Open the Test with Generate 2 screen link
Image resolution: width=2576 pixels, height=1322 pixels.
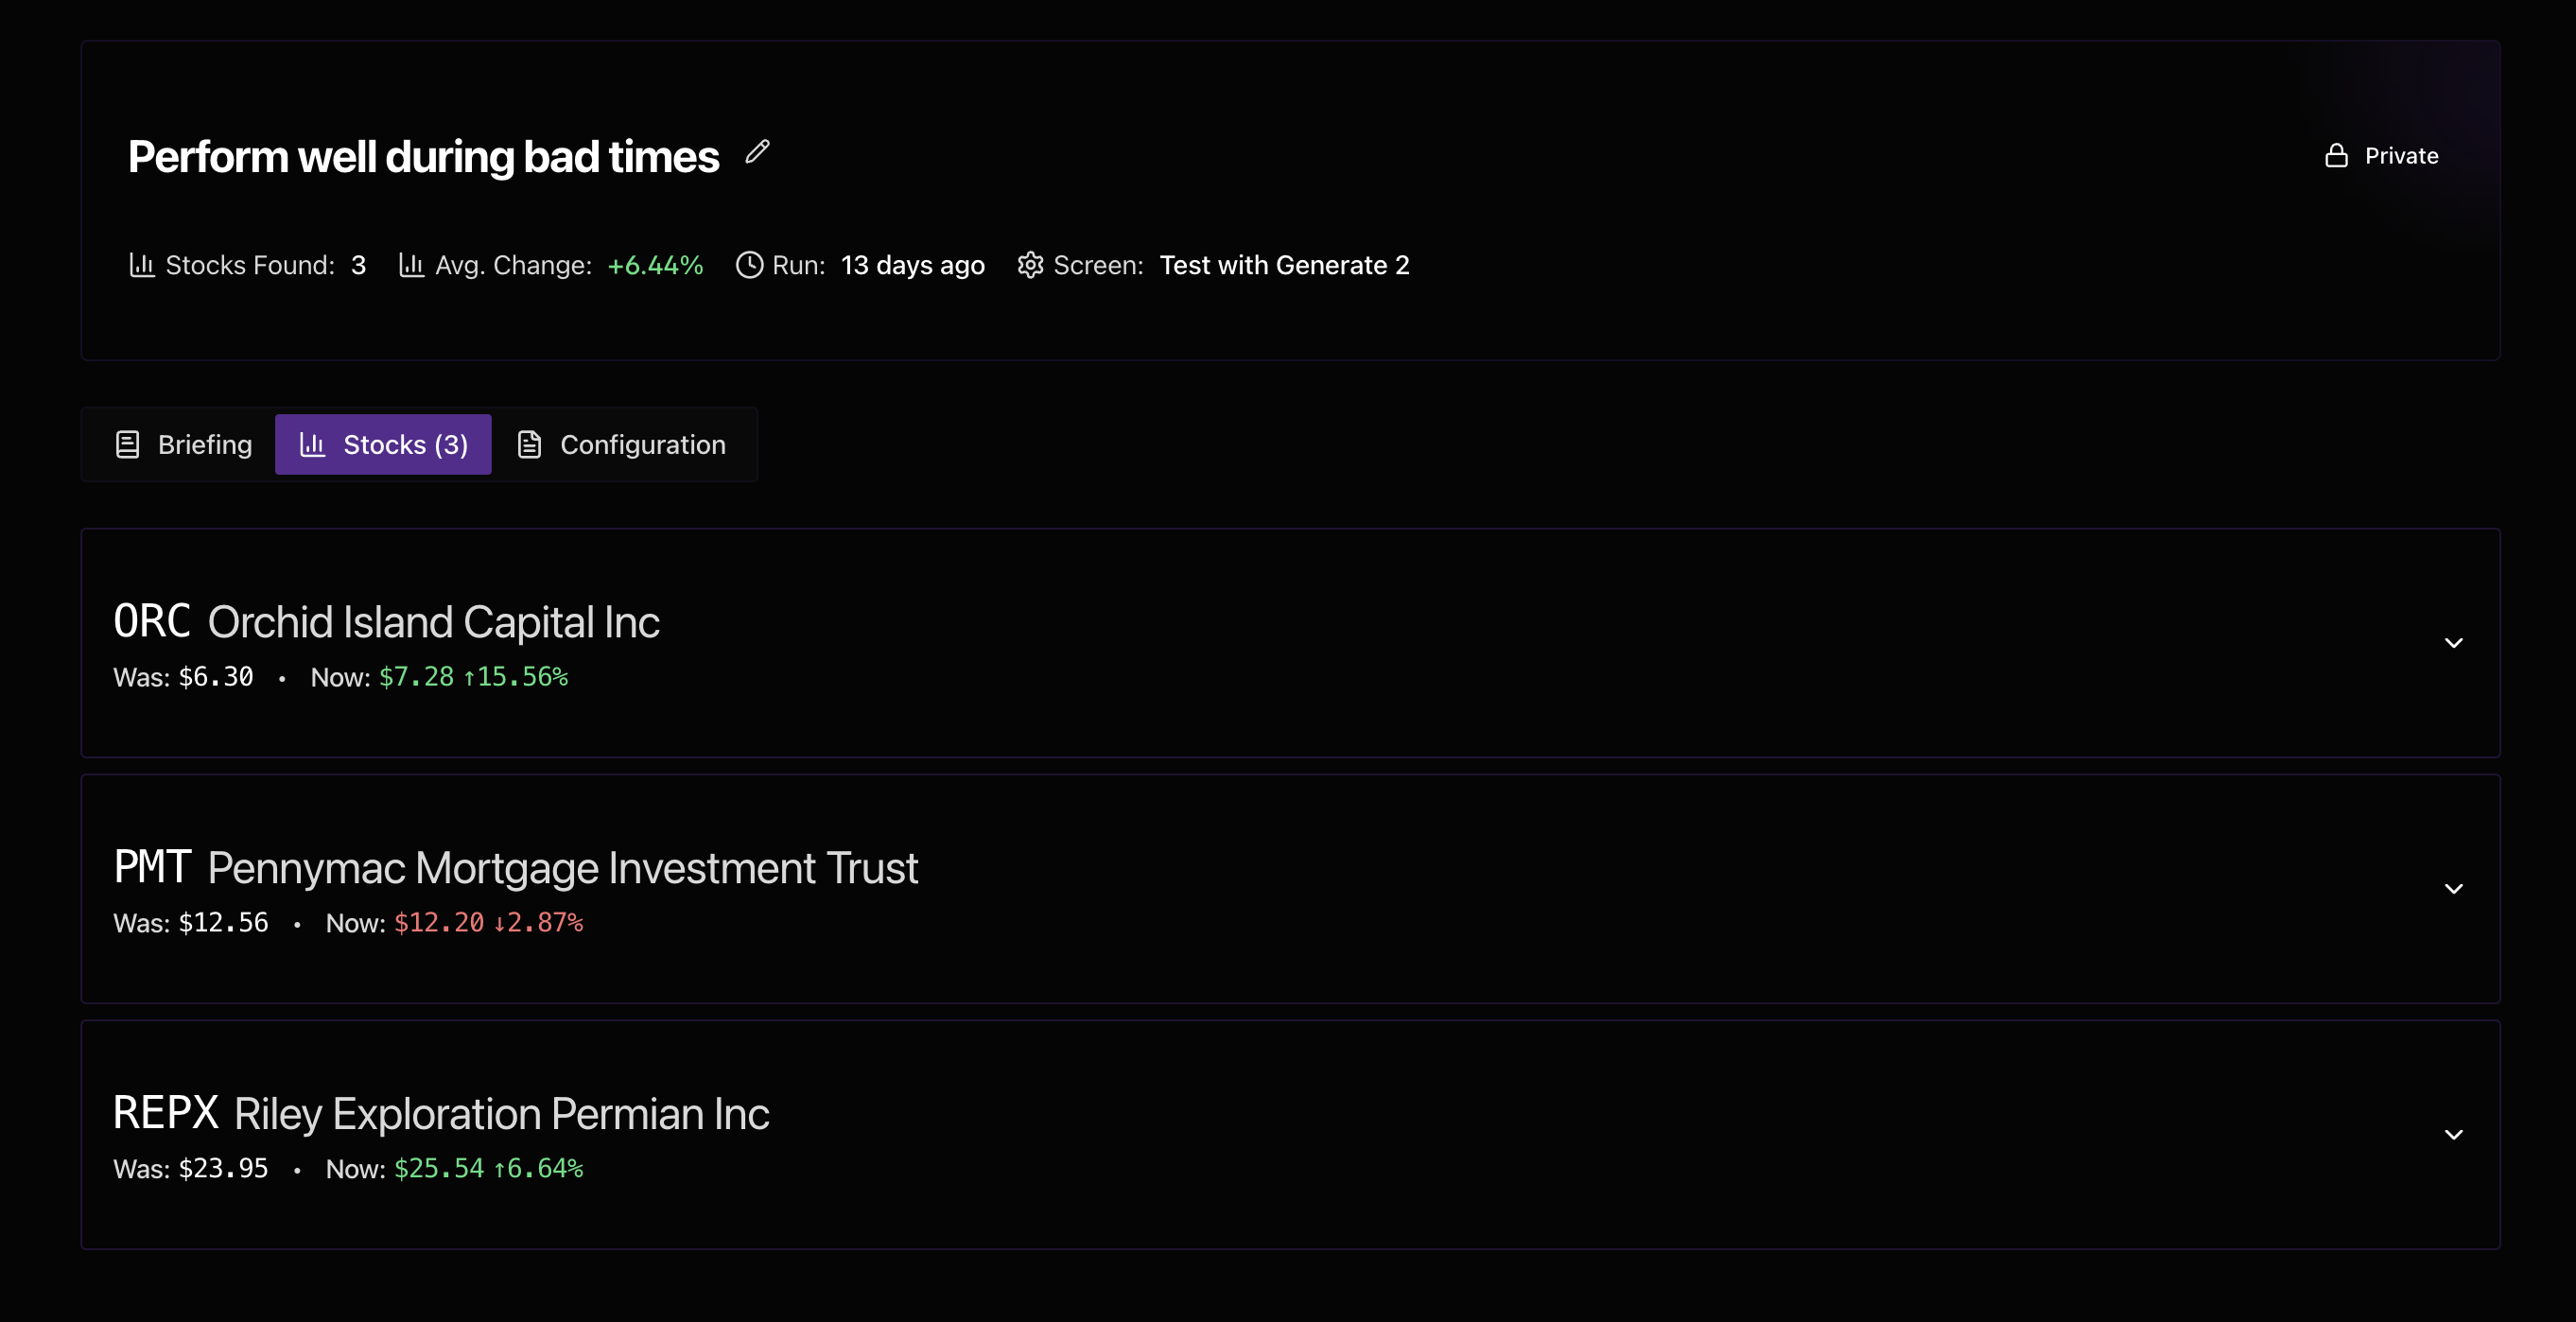(1284, 266)
